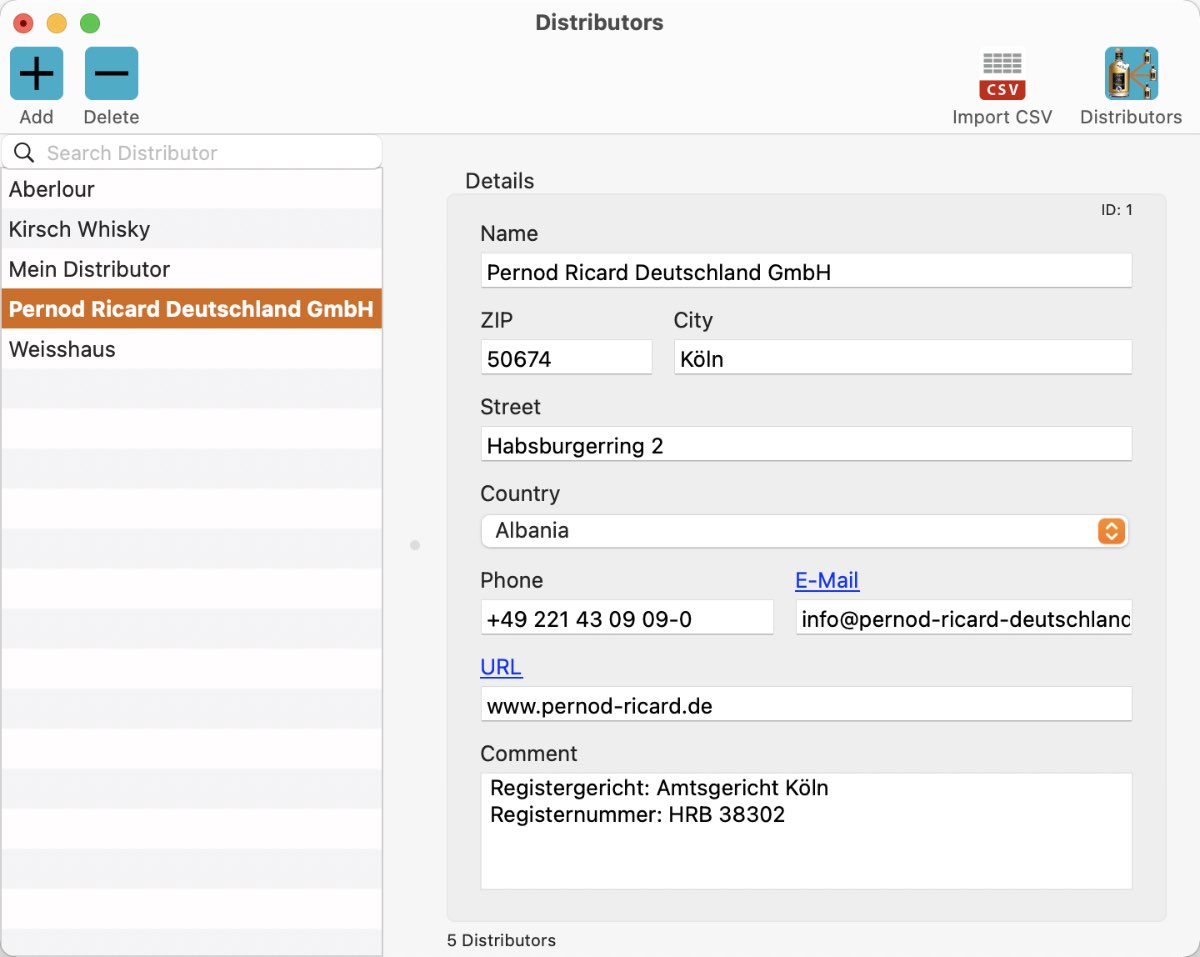Viewport: 1200px width, 957px height.
Task: Focus the Search Distributor field
Action: [x=192, y=153]
